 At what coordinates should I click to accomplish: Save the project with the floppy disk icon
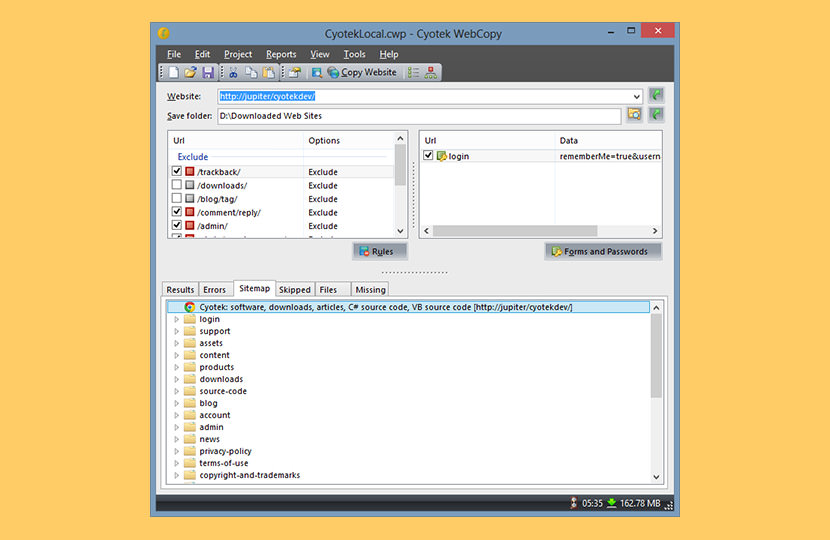[208, 73]
